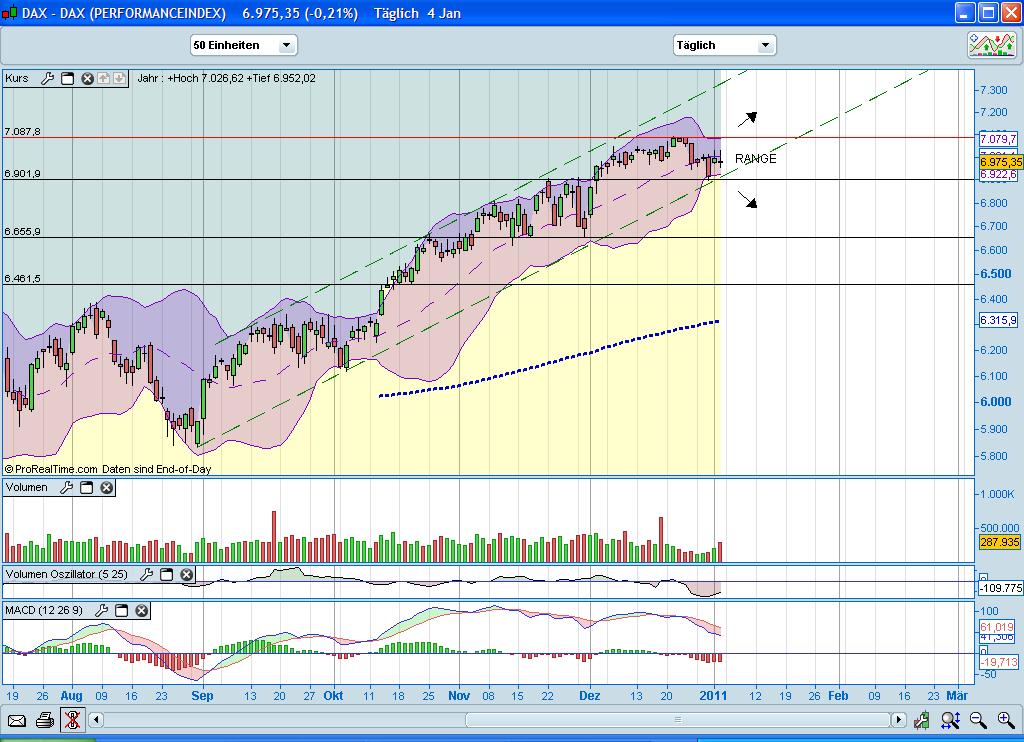Select the Volumen panel header label

pyautogui.click(x=27, y=488)
